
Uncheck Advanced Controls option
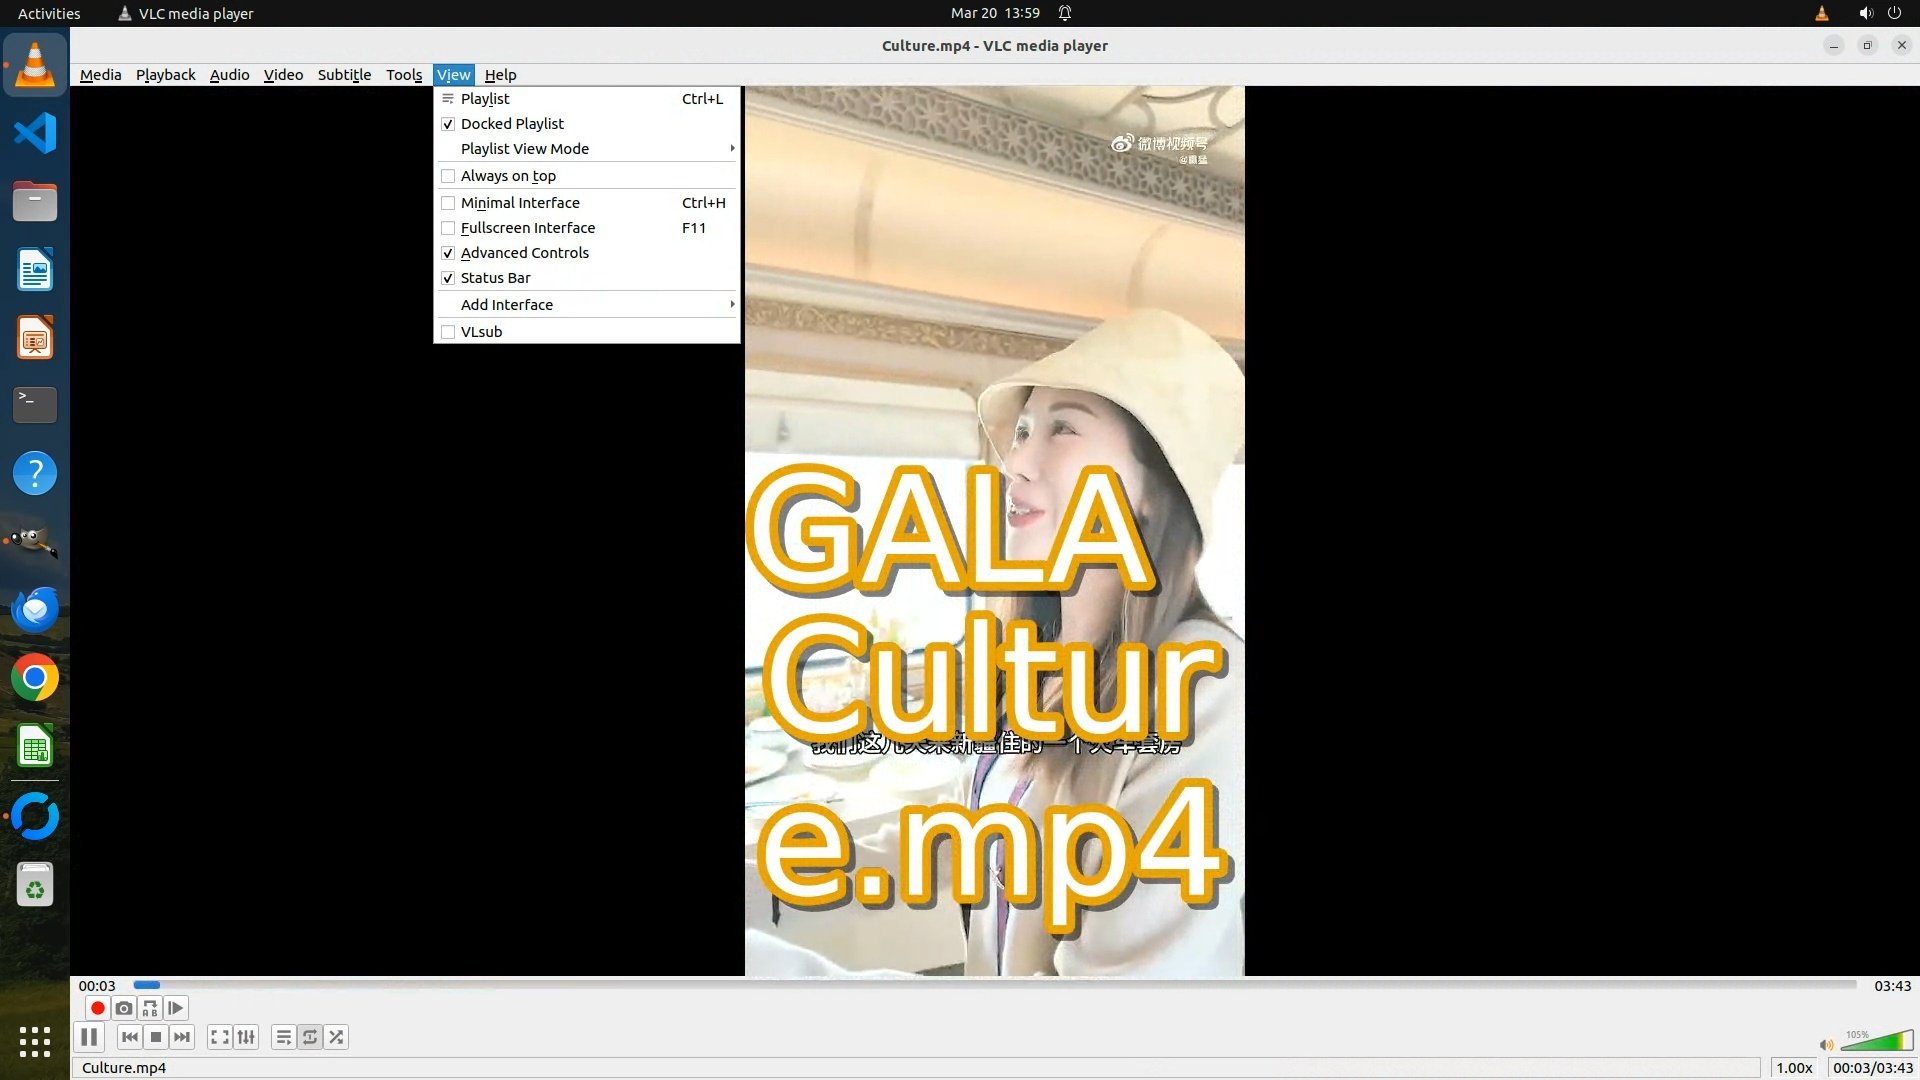coord(524,253)
